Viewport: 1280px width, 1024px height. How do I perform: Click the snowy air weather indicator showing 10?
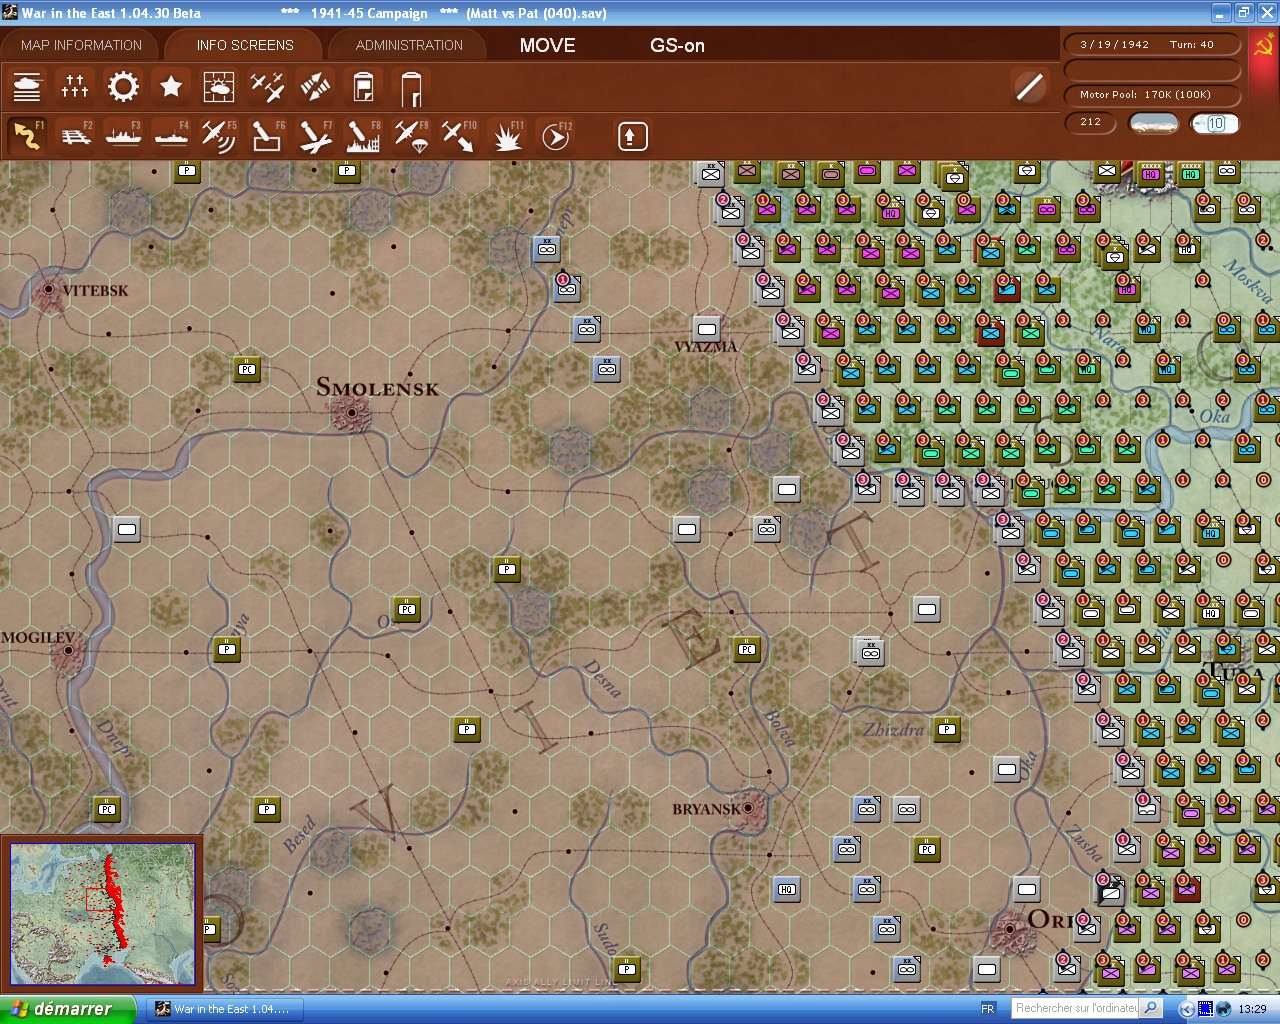click(1215, 123)
